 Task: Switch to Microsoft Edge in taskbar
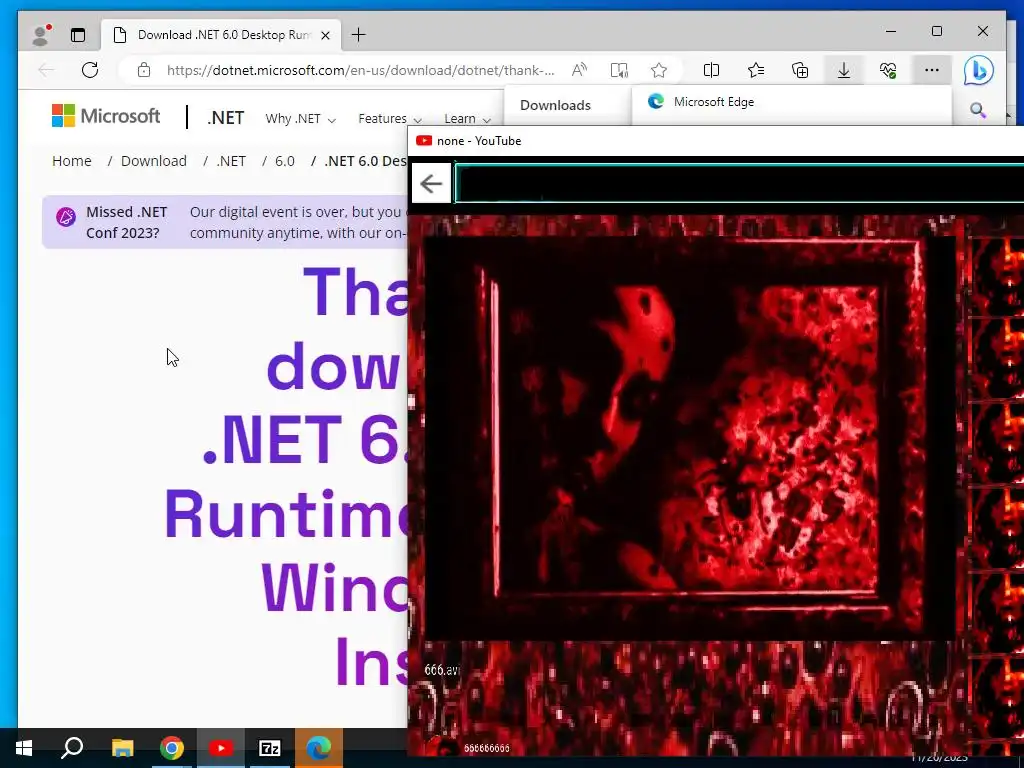319,748
